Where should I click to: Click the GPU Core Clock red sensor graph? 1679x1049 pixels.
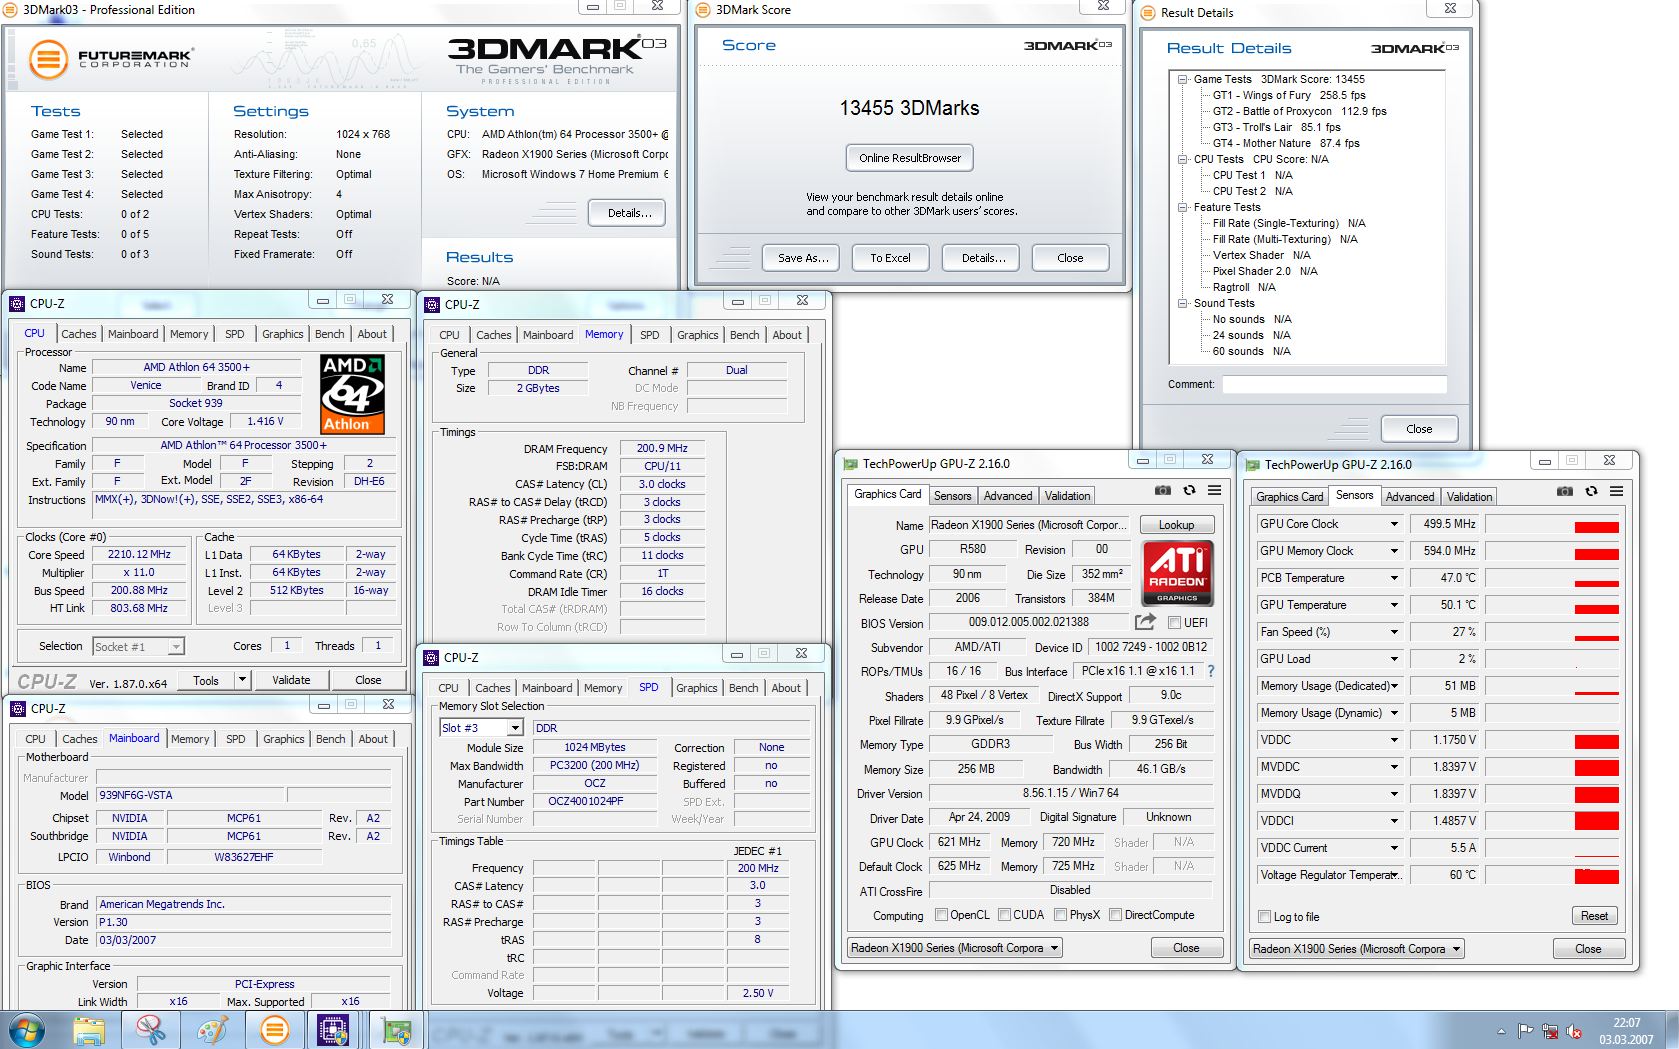(1553, 524)
